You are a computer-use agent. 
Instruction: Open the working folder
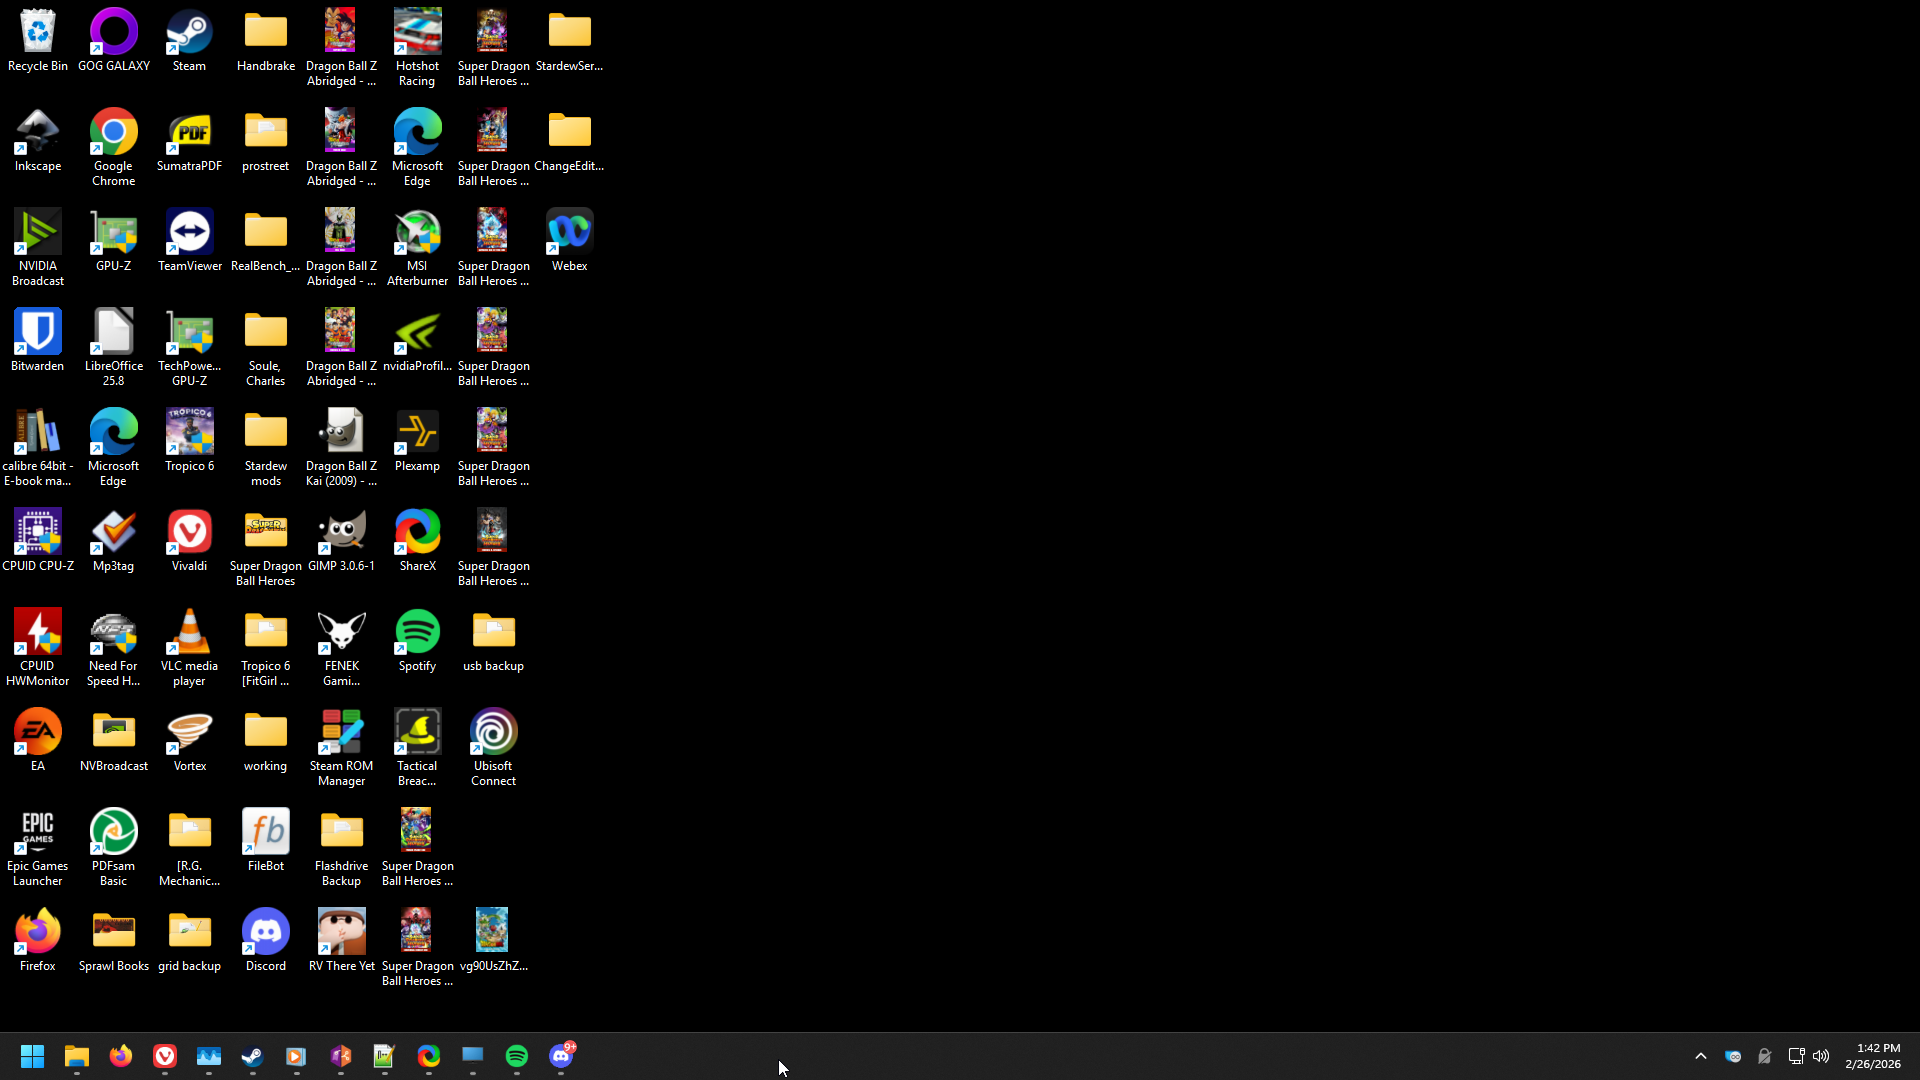pyautogui.click(x=266, y=741)
